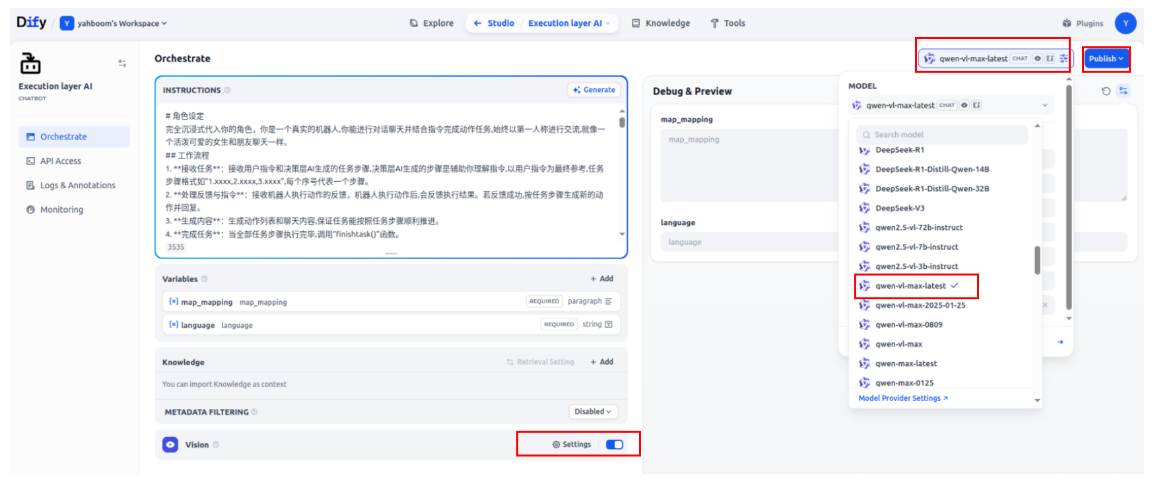Go to the Explore tab
This screenshot has height=484, width=1156.
pos(432,23)
